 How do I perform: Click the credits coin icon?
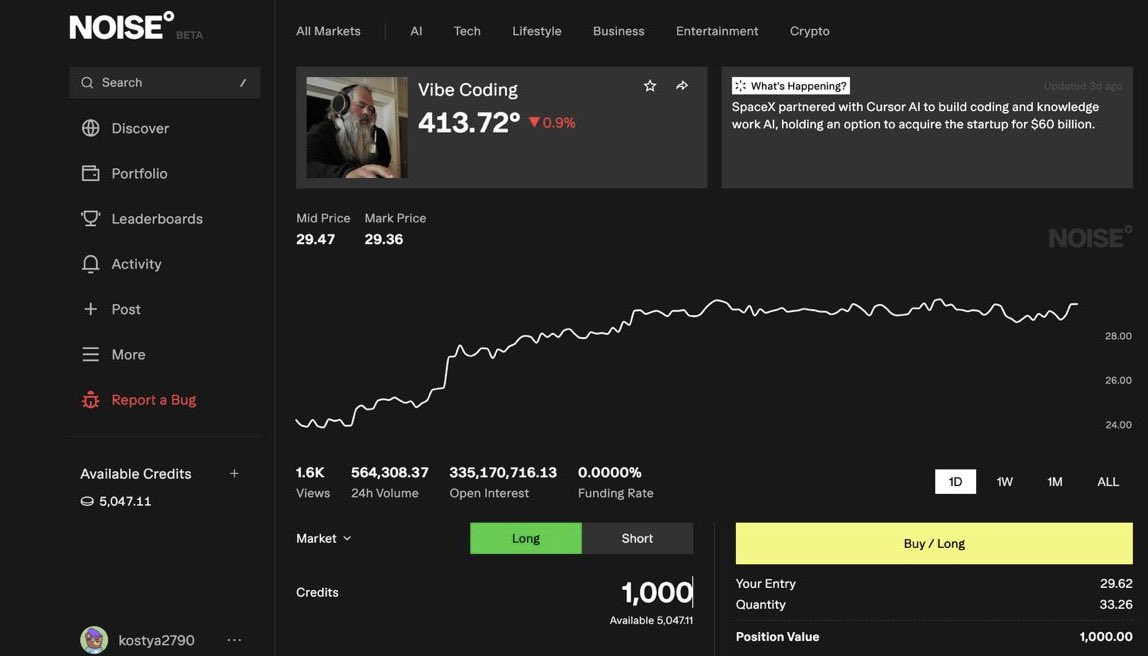coord(87,502)
